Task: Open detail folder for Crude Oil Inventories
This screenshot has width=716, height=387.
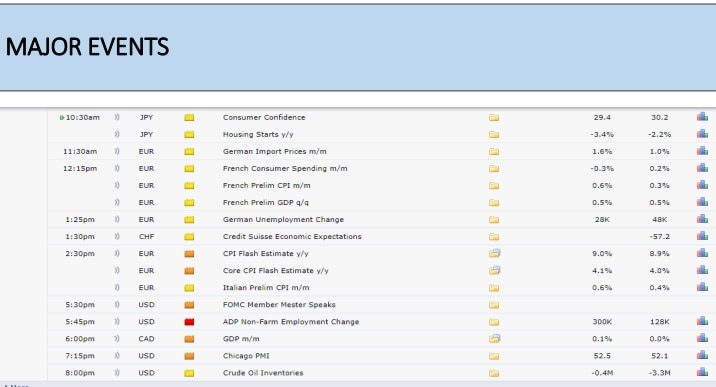Action: (494, 373)
